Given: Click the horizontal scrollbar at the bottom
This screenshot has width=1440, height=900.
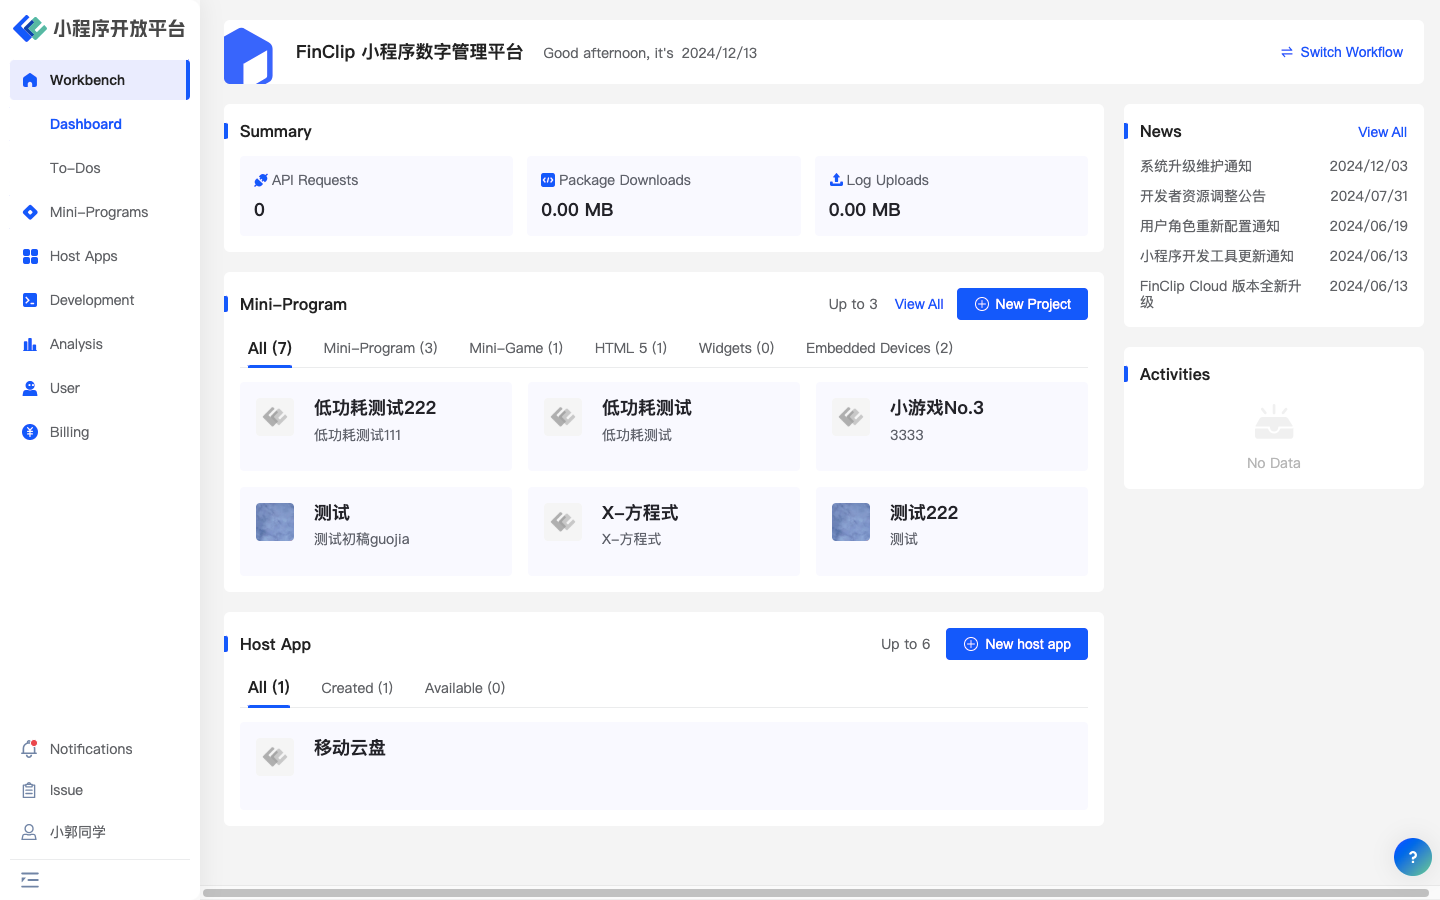Looking at the screenshot, I should [815, 893].
